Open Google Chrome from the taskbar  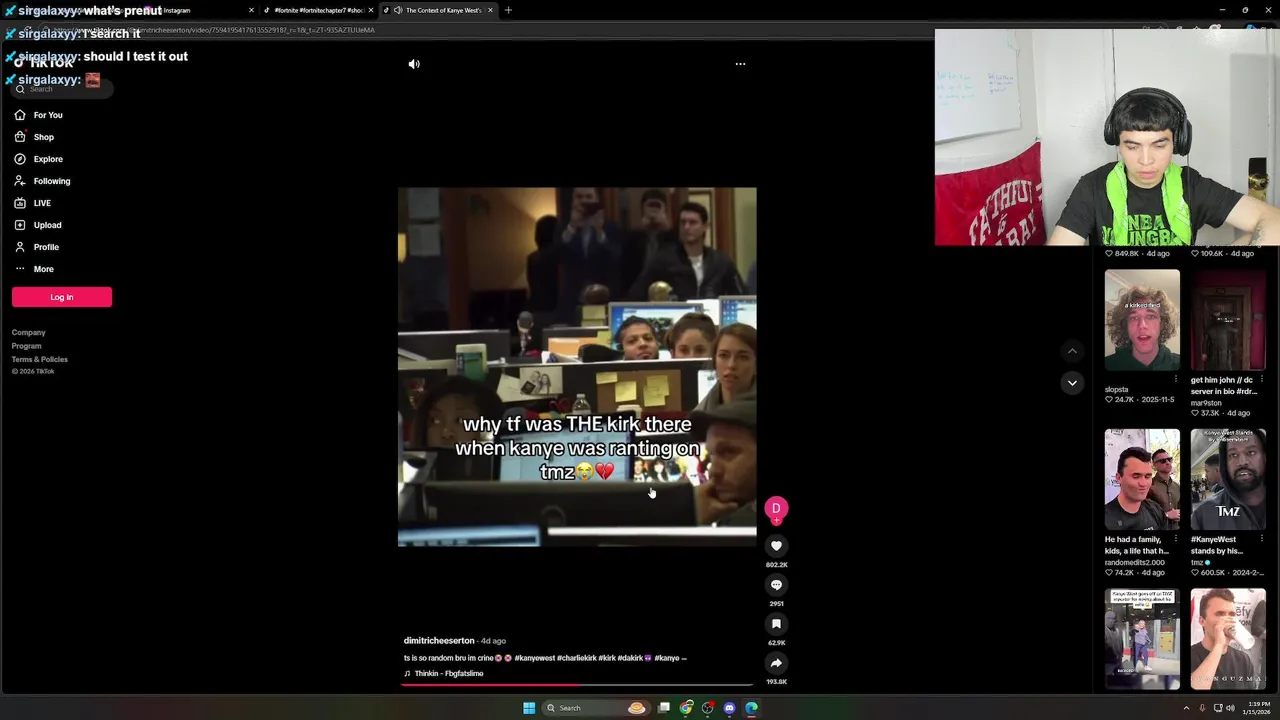686,708
